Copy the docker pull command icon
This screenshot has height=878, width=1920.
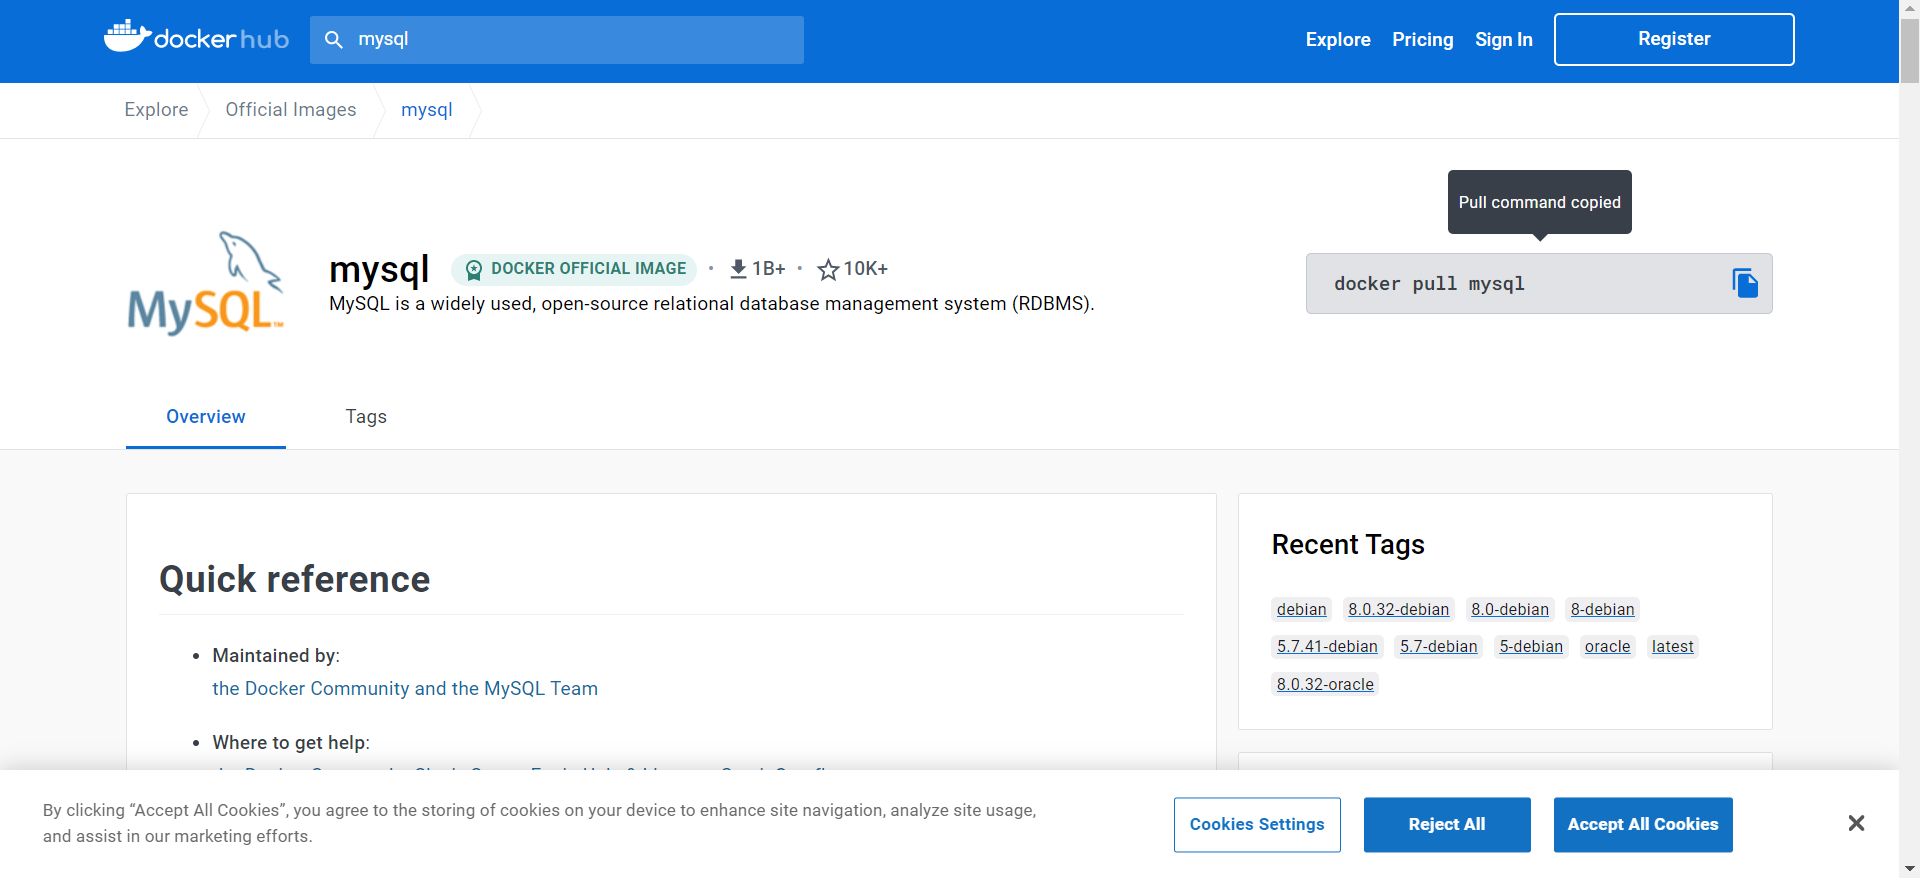(x=1745, y=283)
